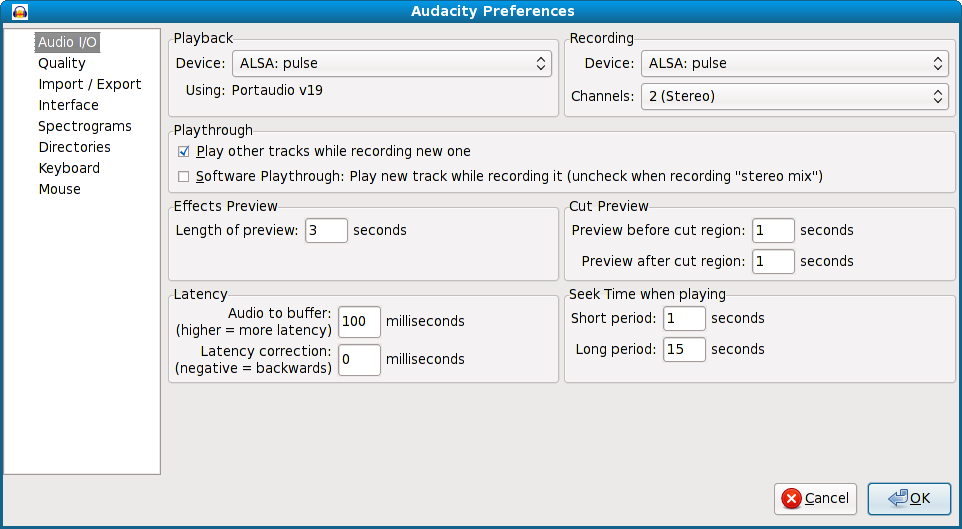Click the Long period seconds field
Screen dimensions: 962x529
point(684,349)
